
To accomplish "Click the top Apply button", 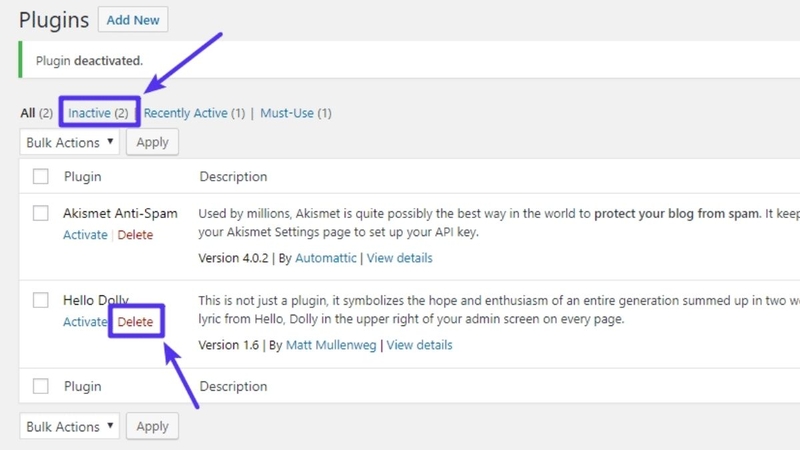I will click(152, 142).
